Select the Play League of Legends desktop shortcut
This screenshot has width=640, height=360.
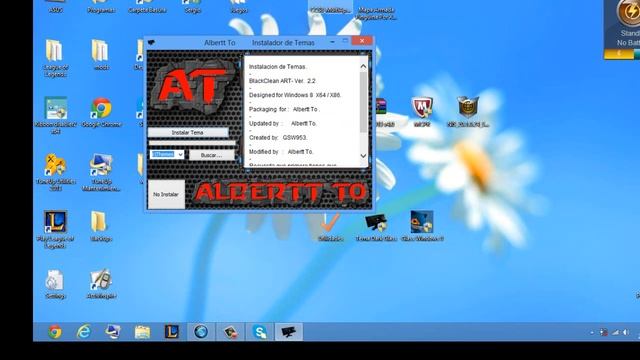click(55, 229)
